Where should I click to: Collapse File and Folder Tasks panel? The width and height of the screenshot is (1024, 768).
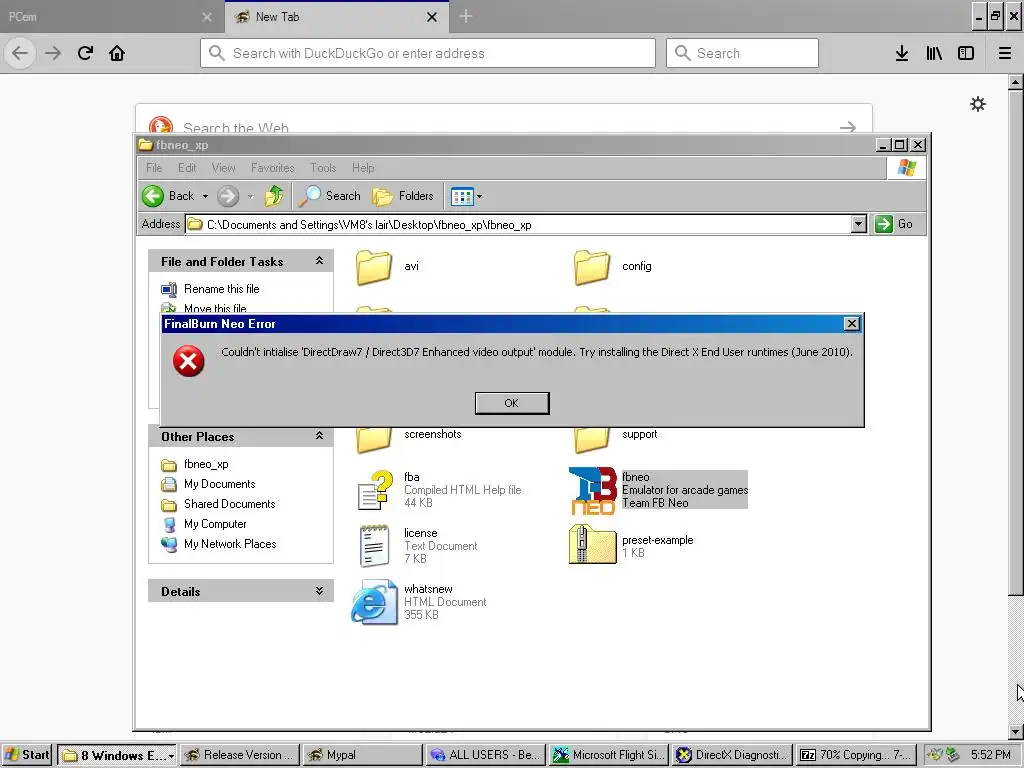tap(319, 261)
